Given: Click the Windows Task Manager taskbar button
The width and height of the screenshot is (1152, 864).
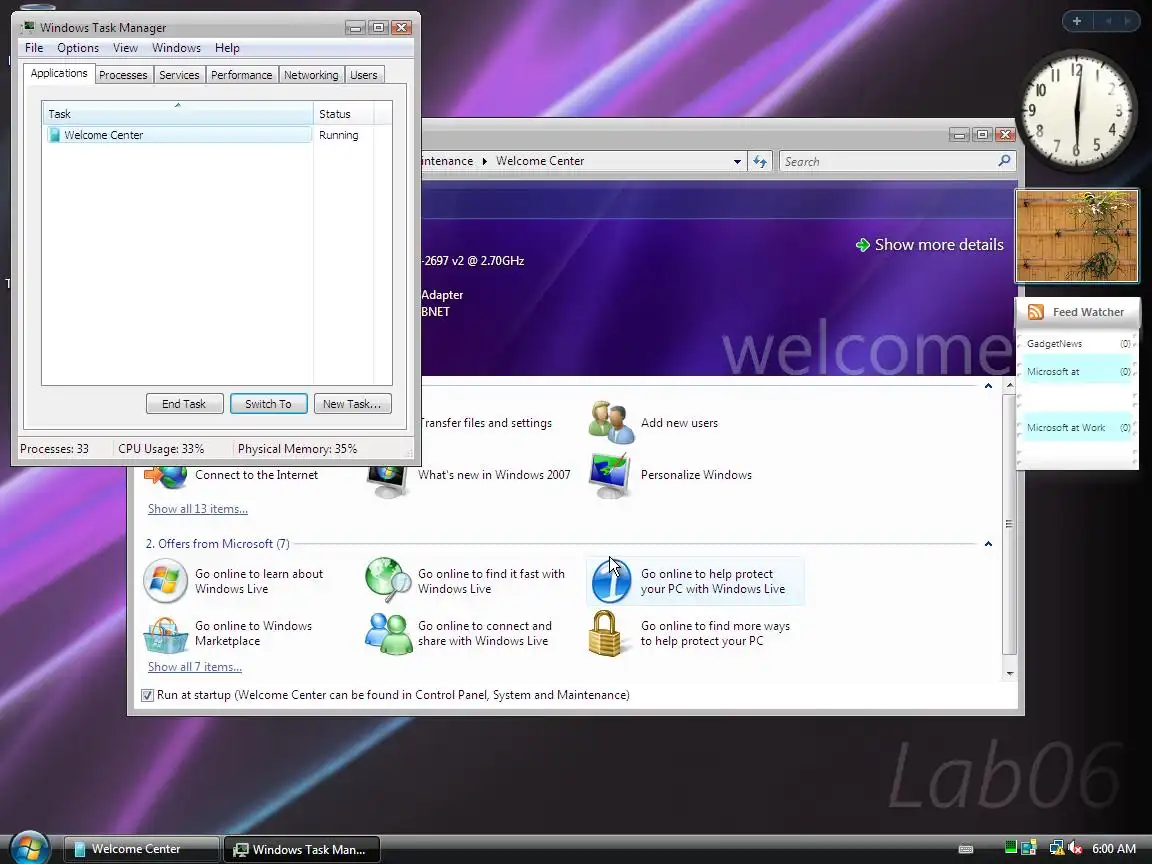Looking at the screenshot, I should click(301, 849).
